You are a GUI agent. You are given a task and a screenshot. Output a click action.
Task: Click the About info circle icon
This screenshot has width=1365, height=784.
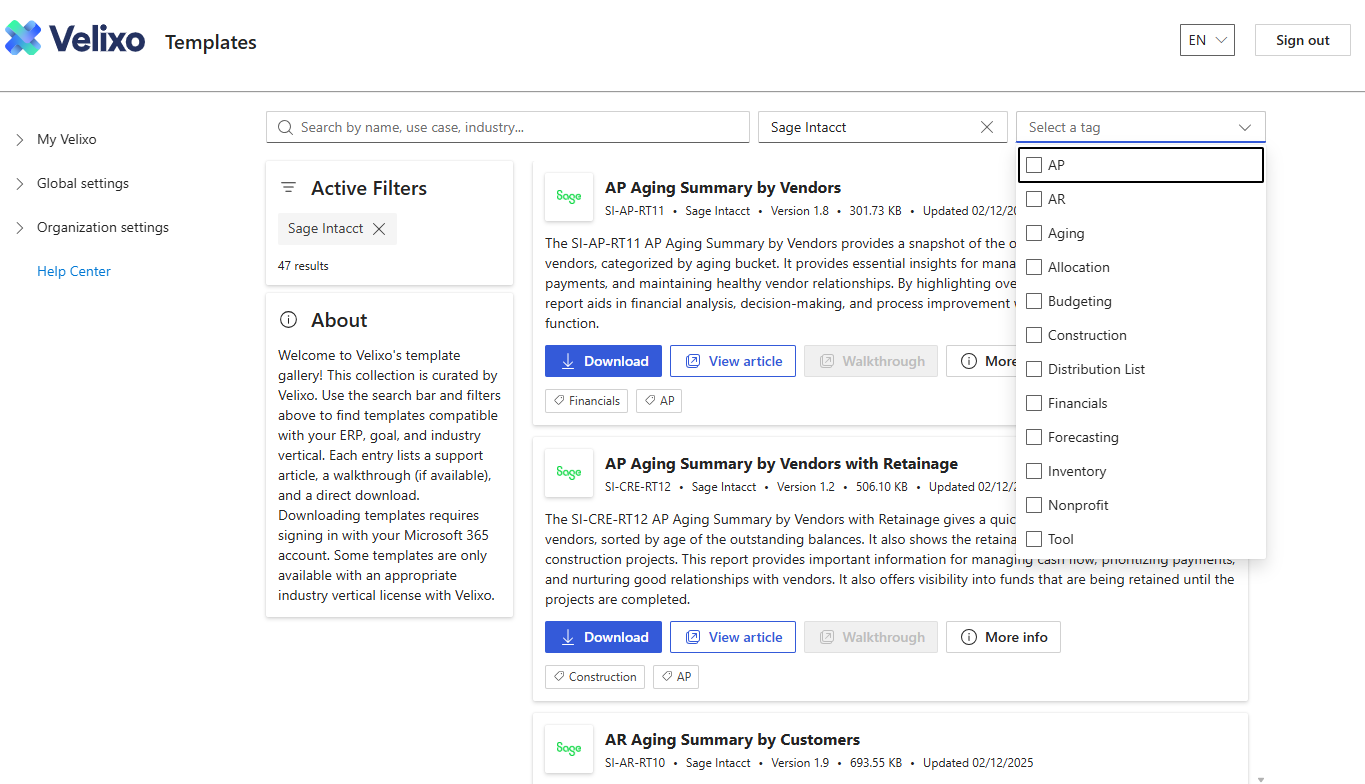coord(289,320)
